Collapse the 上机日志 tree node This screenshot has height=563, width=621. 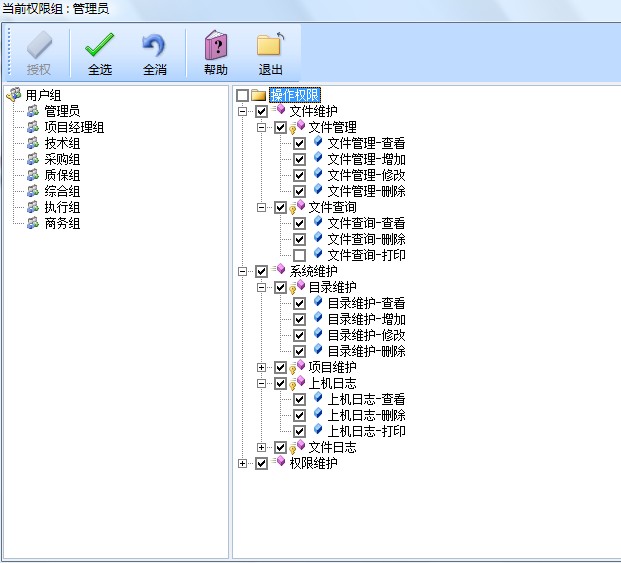coord(261,383)
